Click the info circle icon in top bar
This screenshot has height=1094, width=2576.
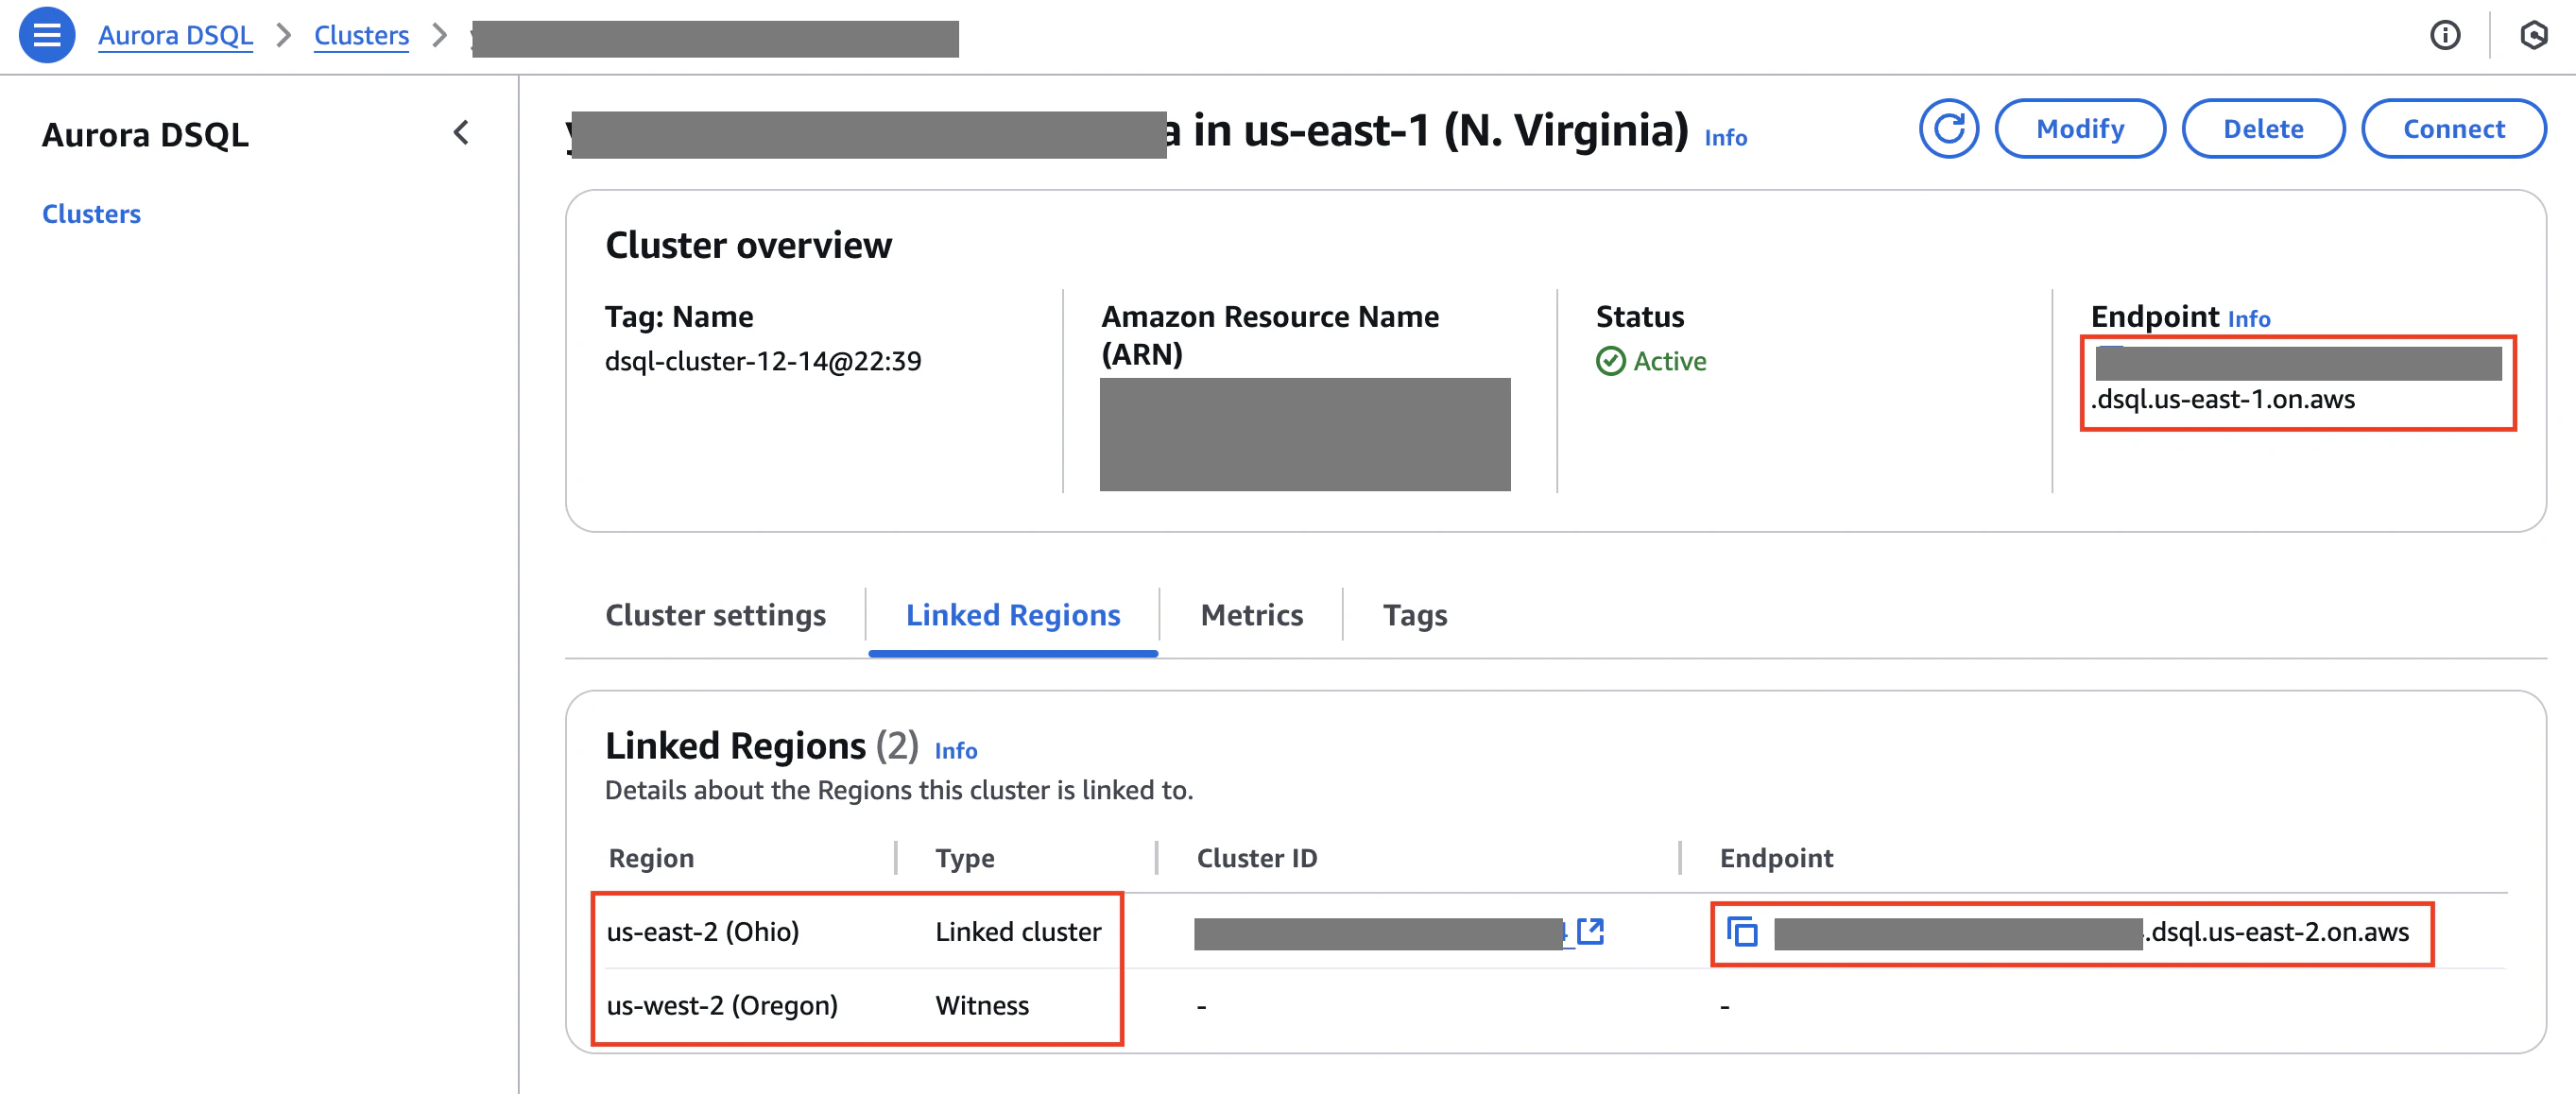coord(2444,36)
